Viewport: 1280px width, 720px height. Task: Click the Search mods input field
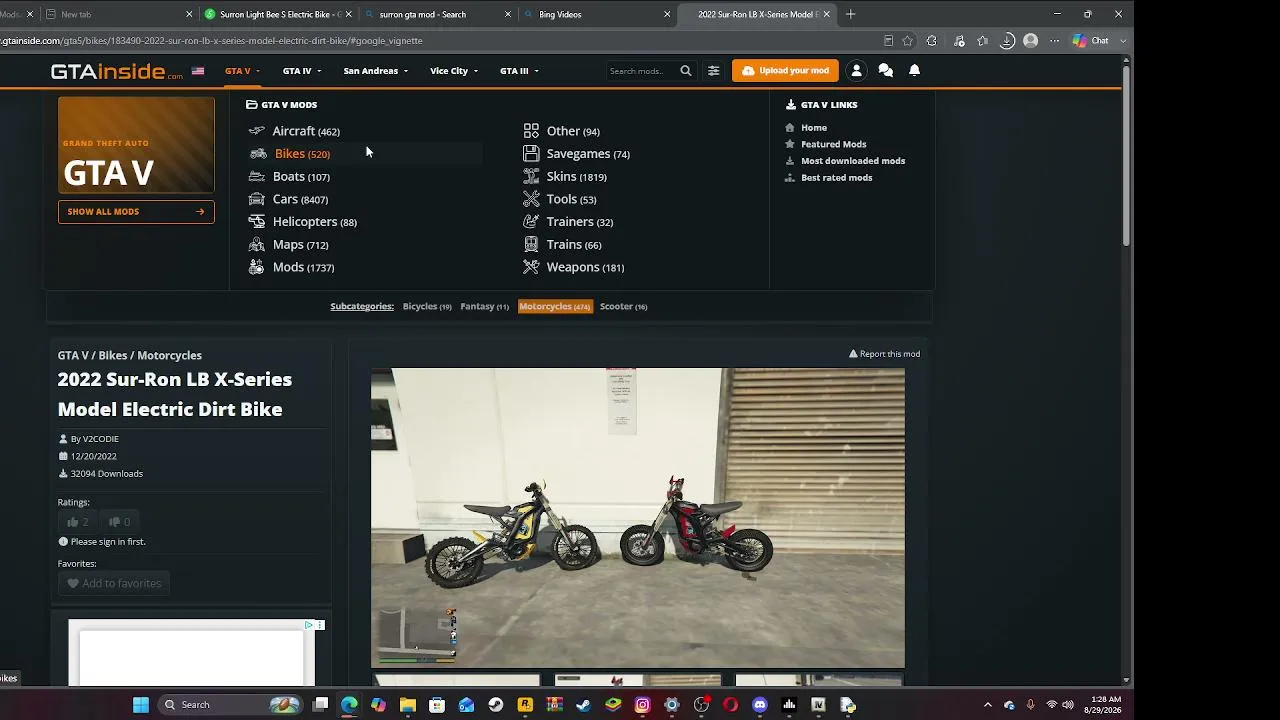click(640, 71)
